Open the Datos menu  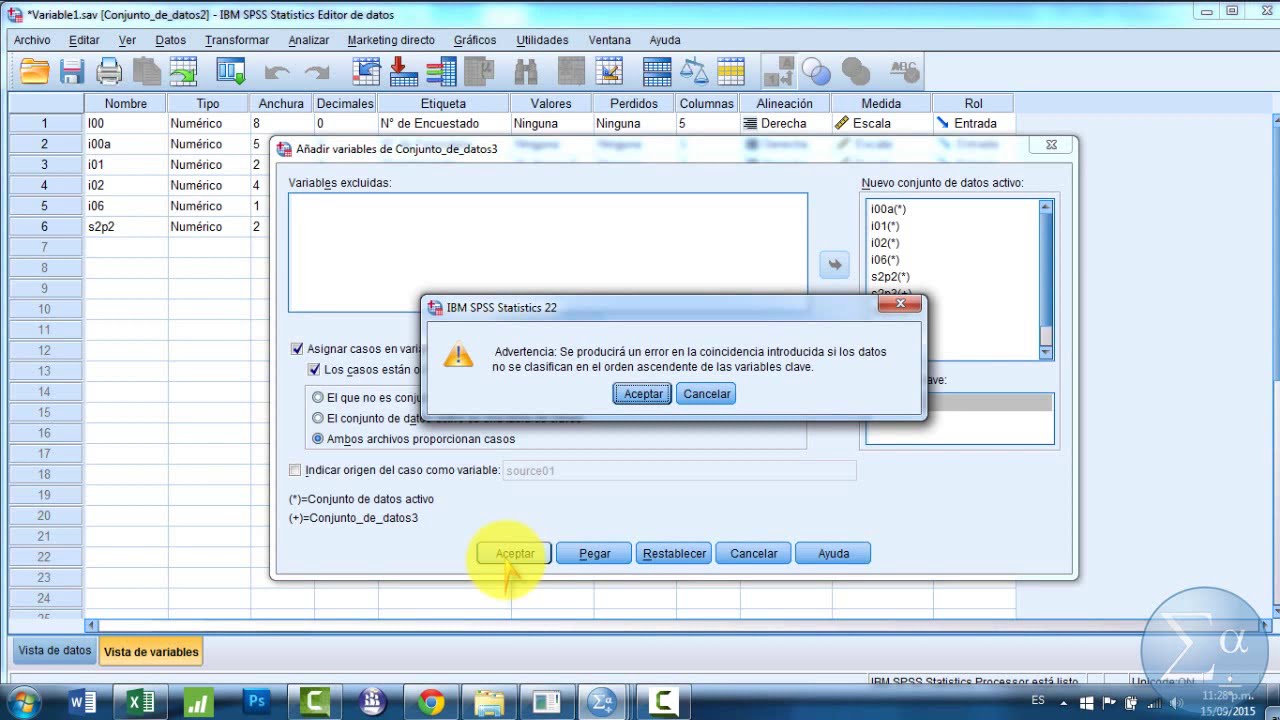[171, 40]
